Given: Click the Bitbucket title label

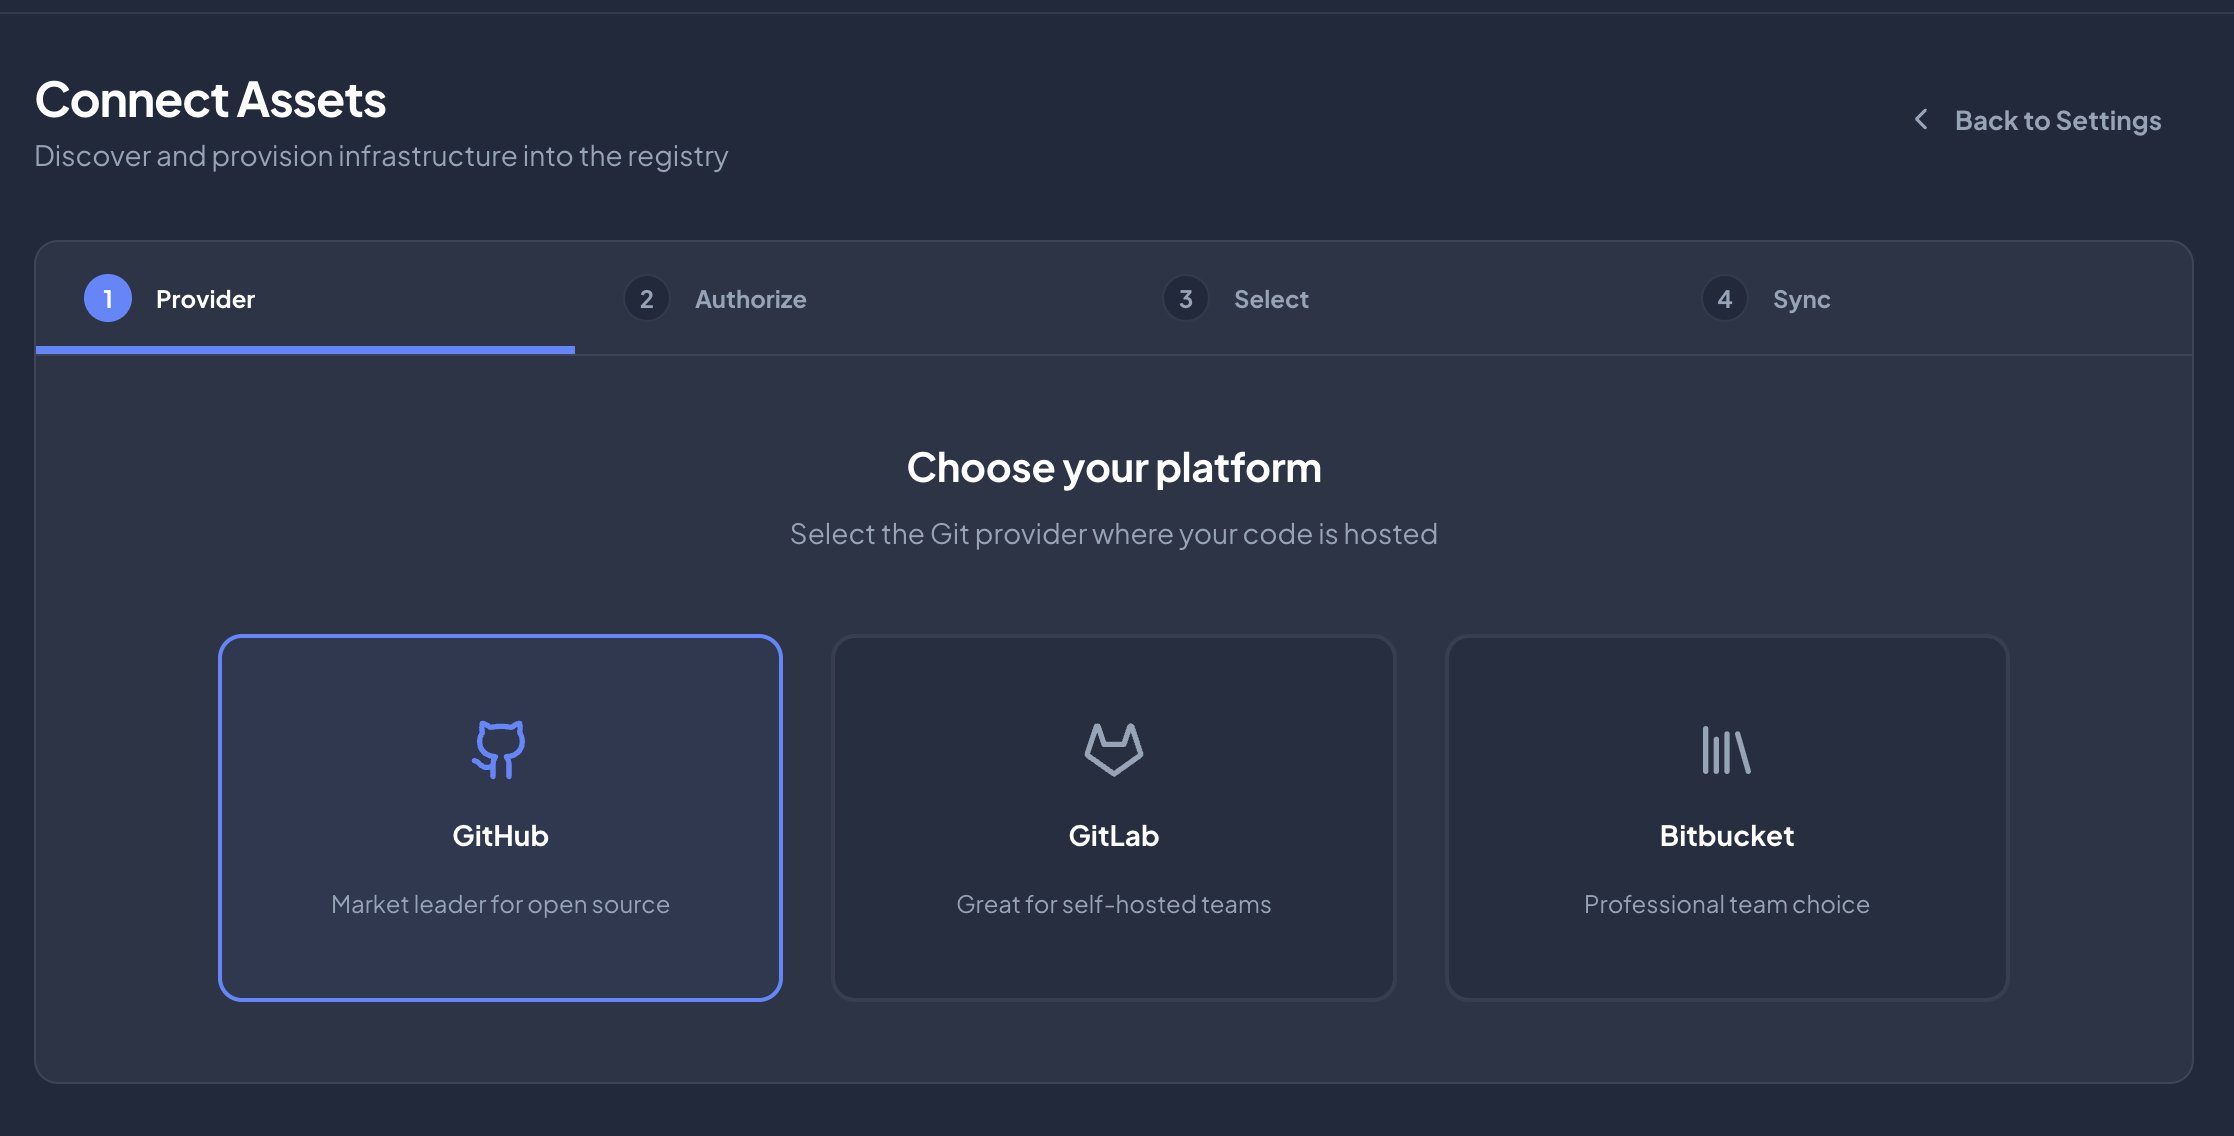Looking at the screenshot, I should click(1726, 836).
